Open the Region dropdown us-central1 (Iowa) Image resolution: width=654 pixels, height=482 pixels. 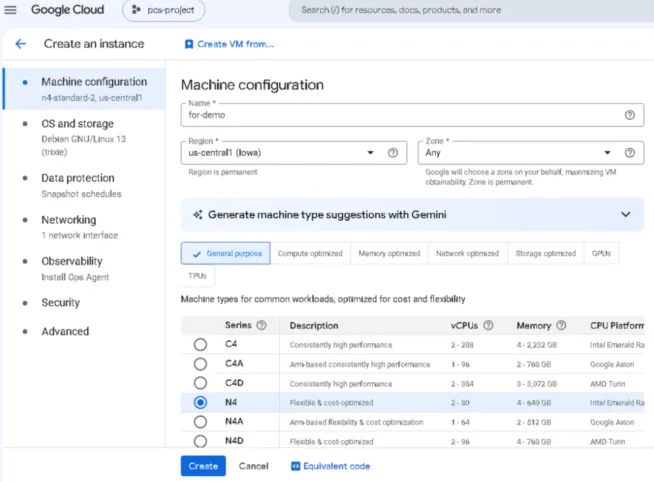click(x=294, y=153)
